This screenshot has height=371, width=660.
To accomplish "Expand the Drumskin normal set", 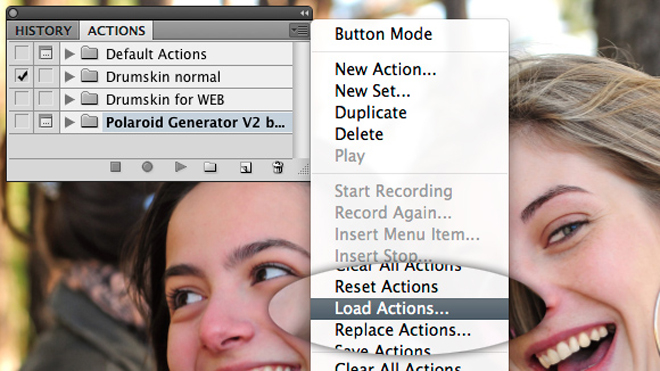I will [x=69, y=76].
